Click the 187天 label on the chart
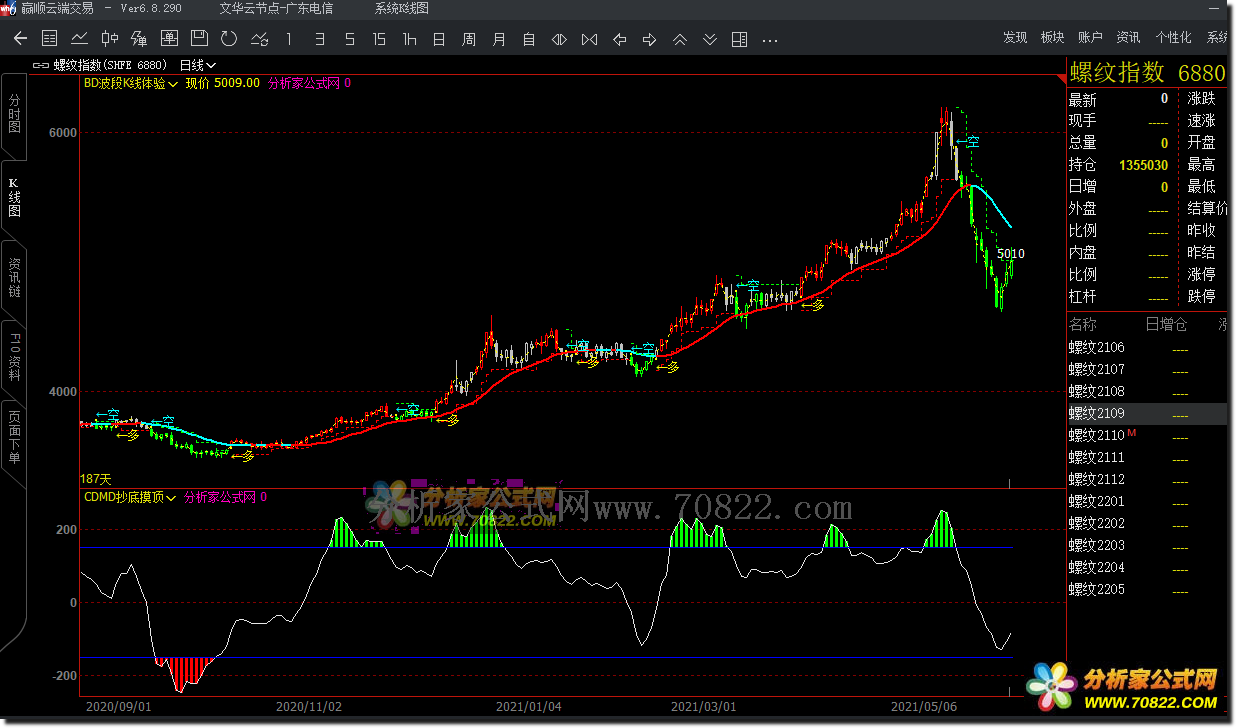1237x728 pixels. pos(96,480)
